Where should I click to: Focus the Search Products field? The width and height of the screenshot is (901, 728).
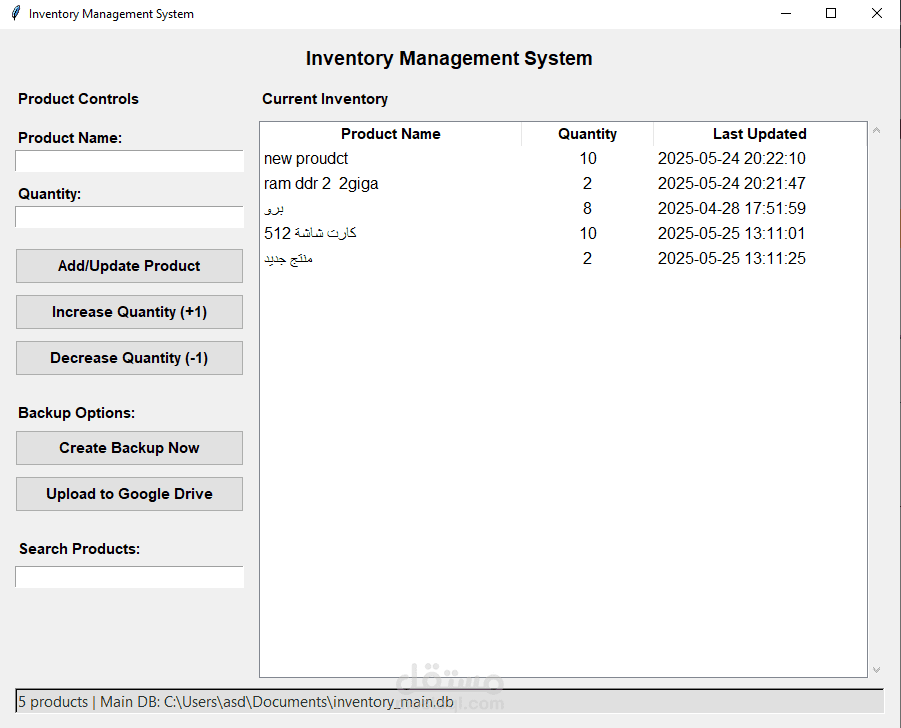click(129, 577)
